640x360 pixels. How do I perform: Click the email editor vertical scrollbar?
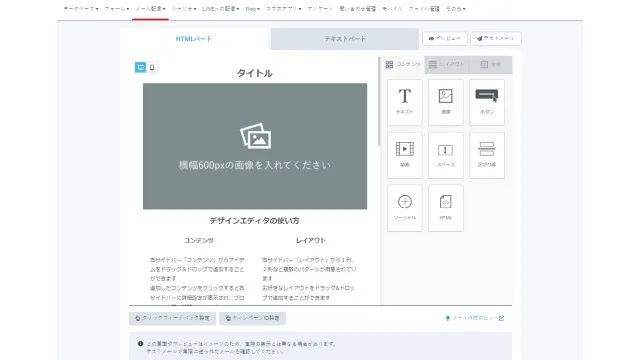point(379,101)
